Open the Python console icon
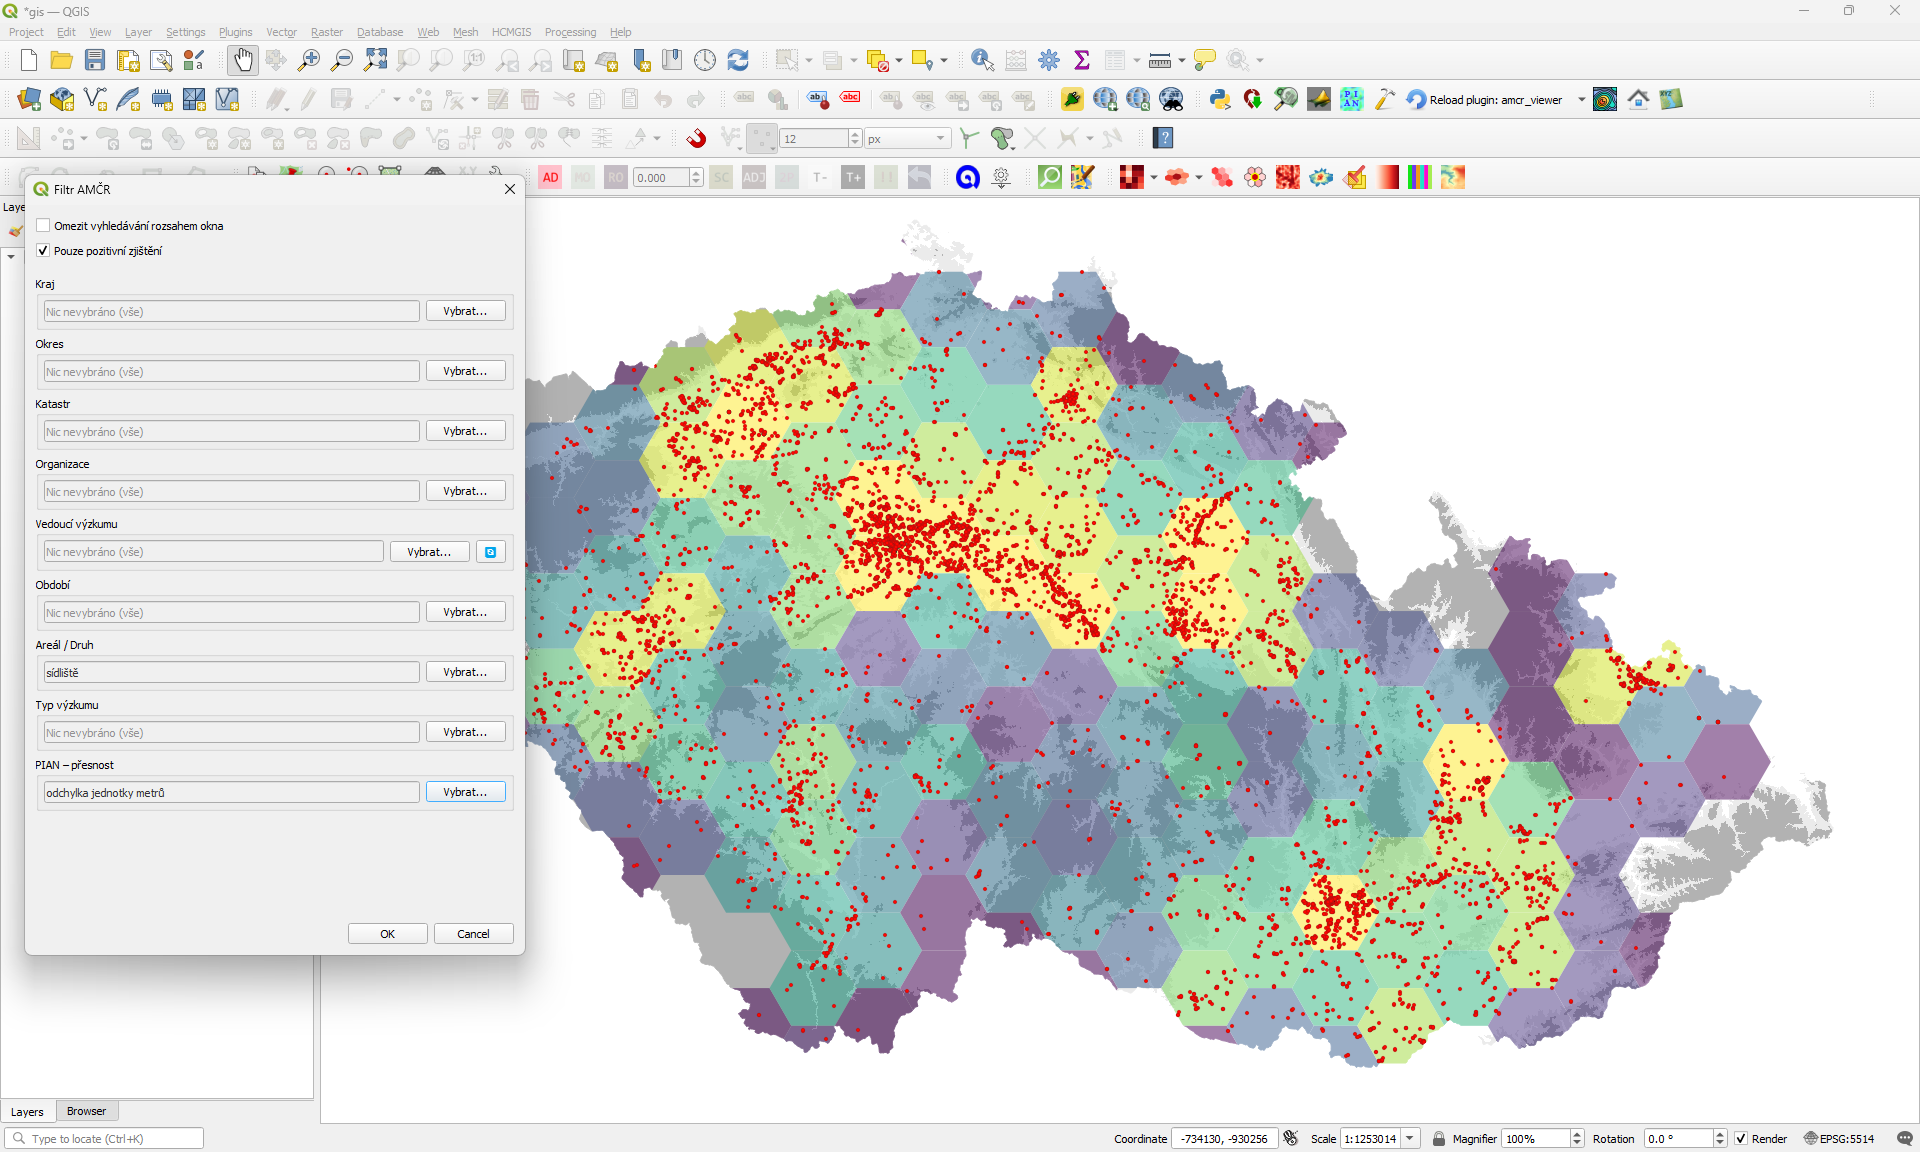 coord(1219,99)
